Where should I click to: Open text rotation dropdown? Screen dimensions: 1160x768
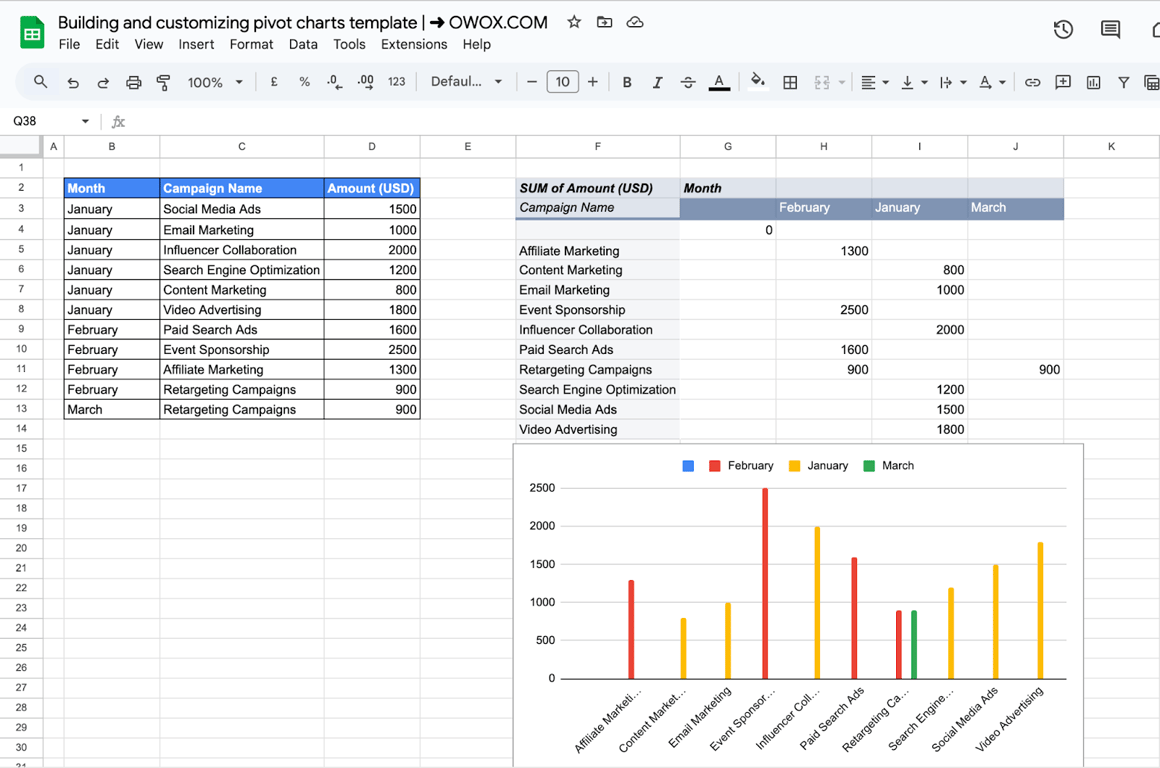coord(992,82)
